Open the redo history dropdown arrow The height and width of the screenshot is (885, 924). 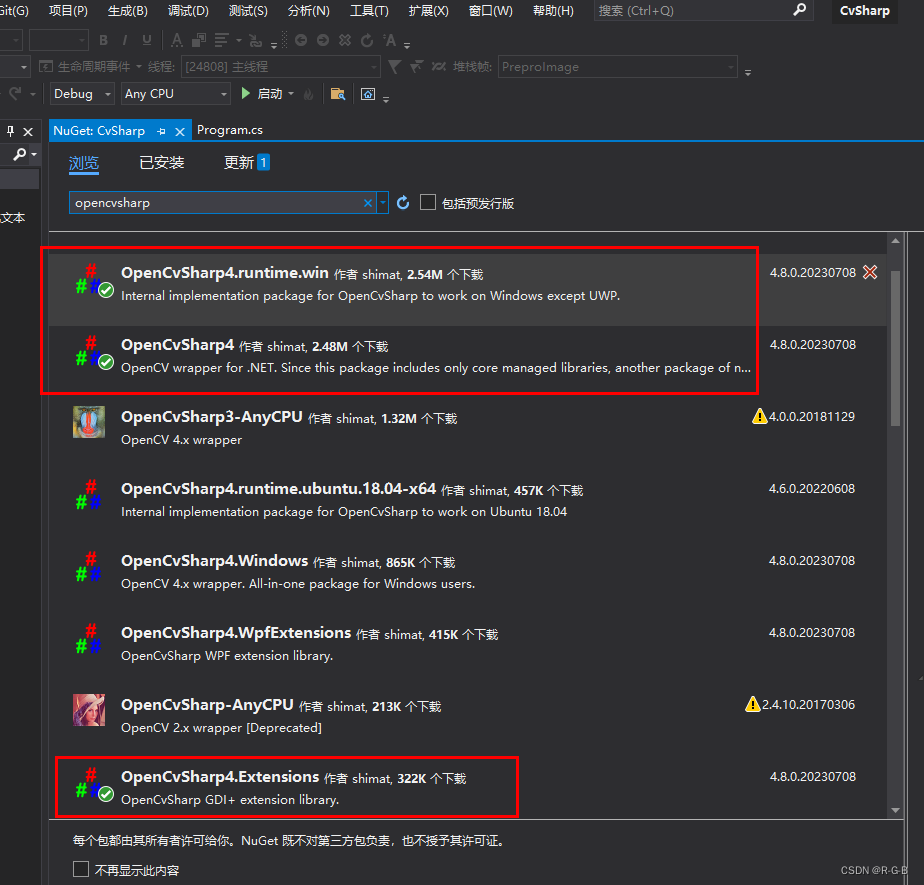[x=33, y=94]
